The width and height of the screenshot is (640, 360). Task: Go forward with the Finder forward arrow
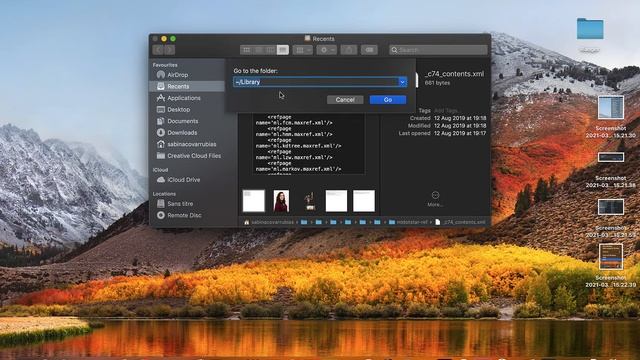(169, 50)
